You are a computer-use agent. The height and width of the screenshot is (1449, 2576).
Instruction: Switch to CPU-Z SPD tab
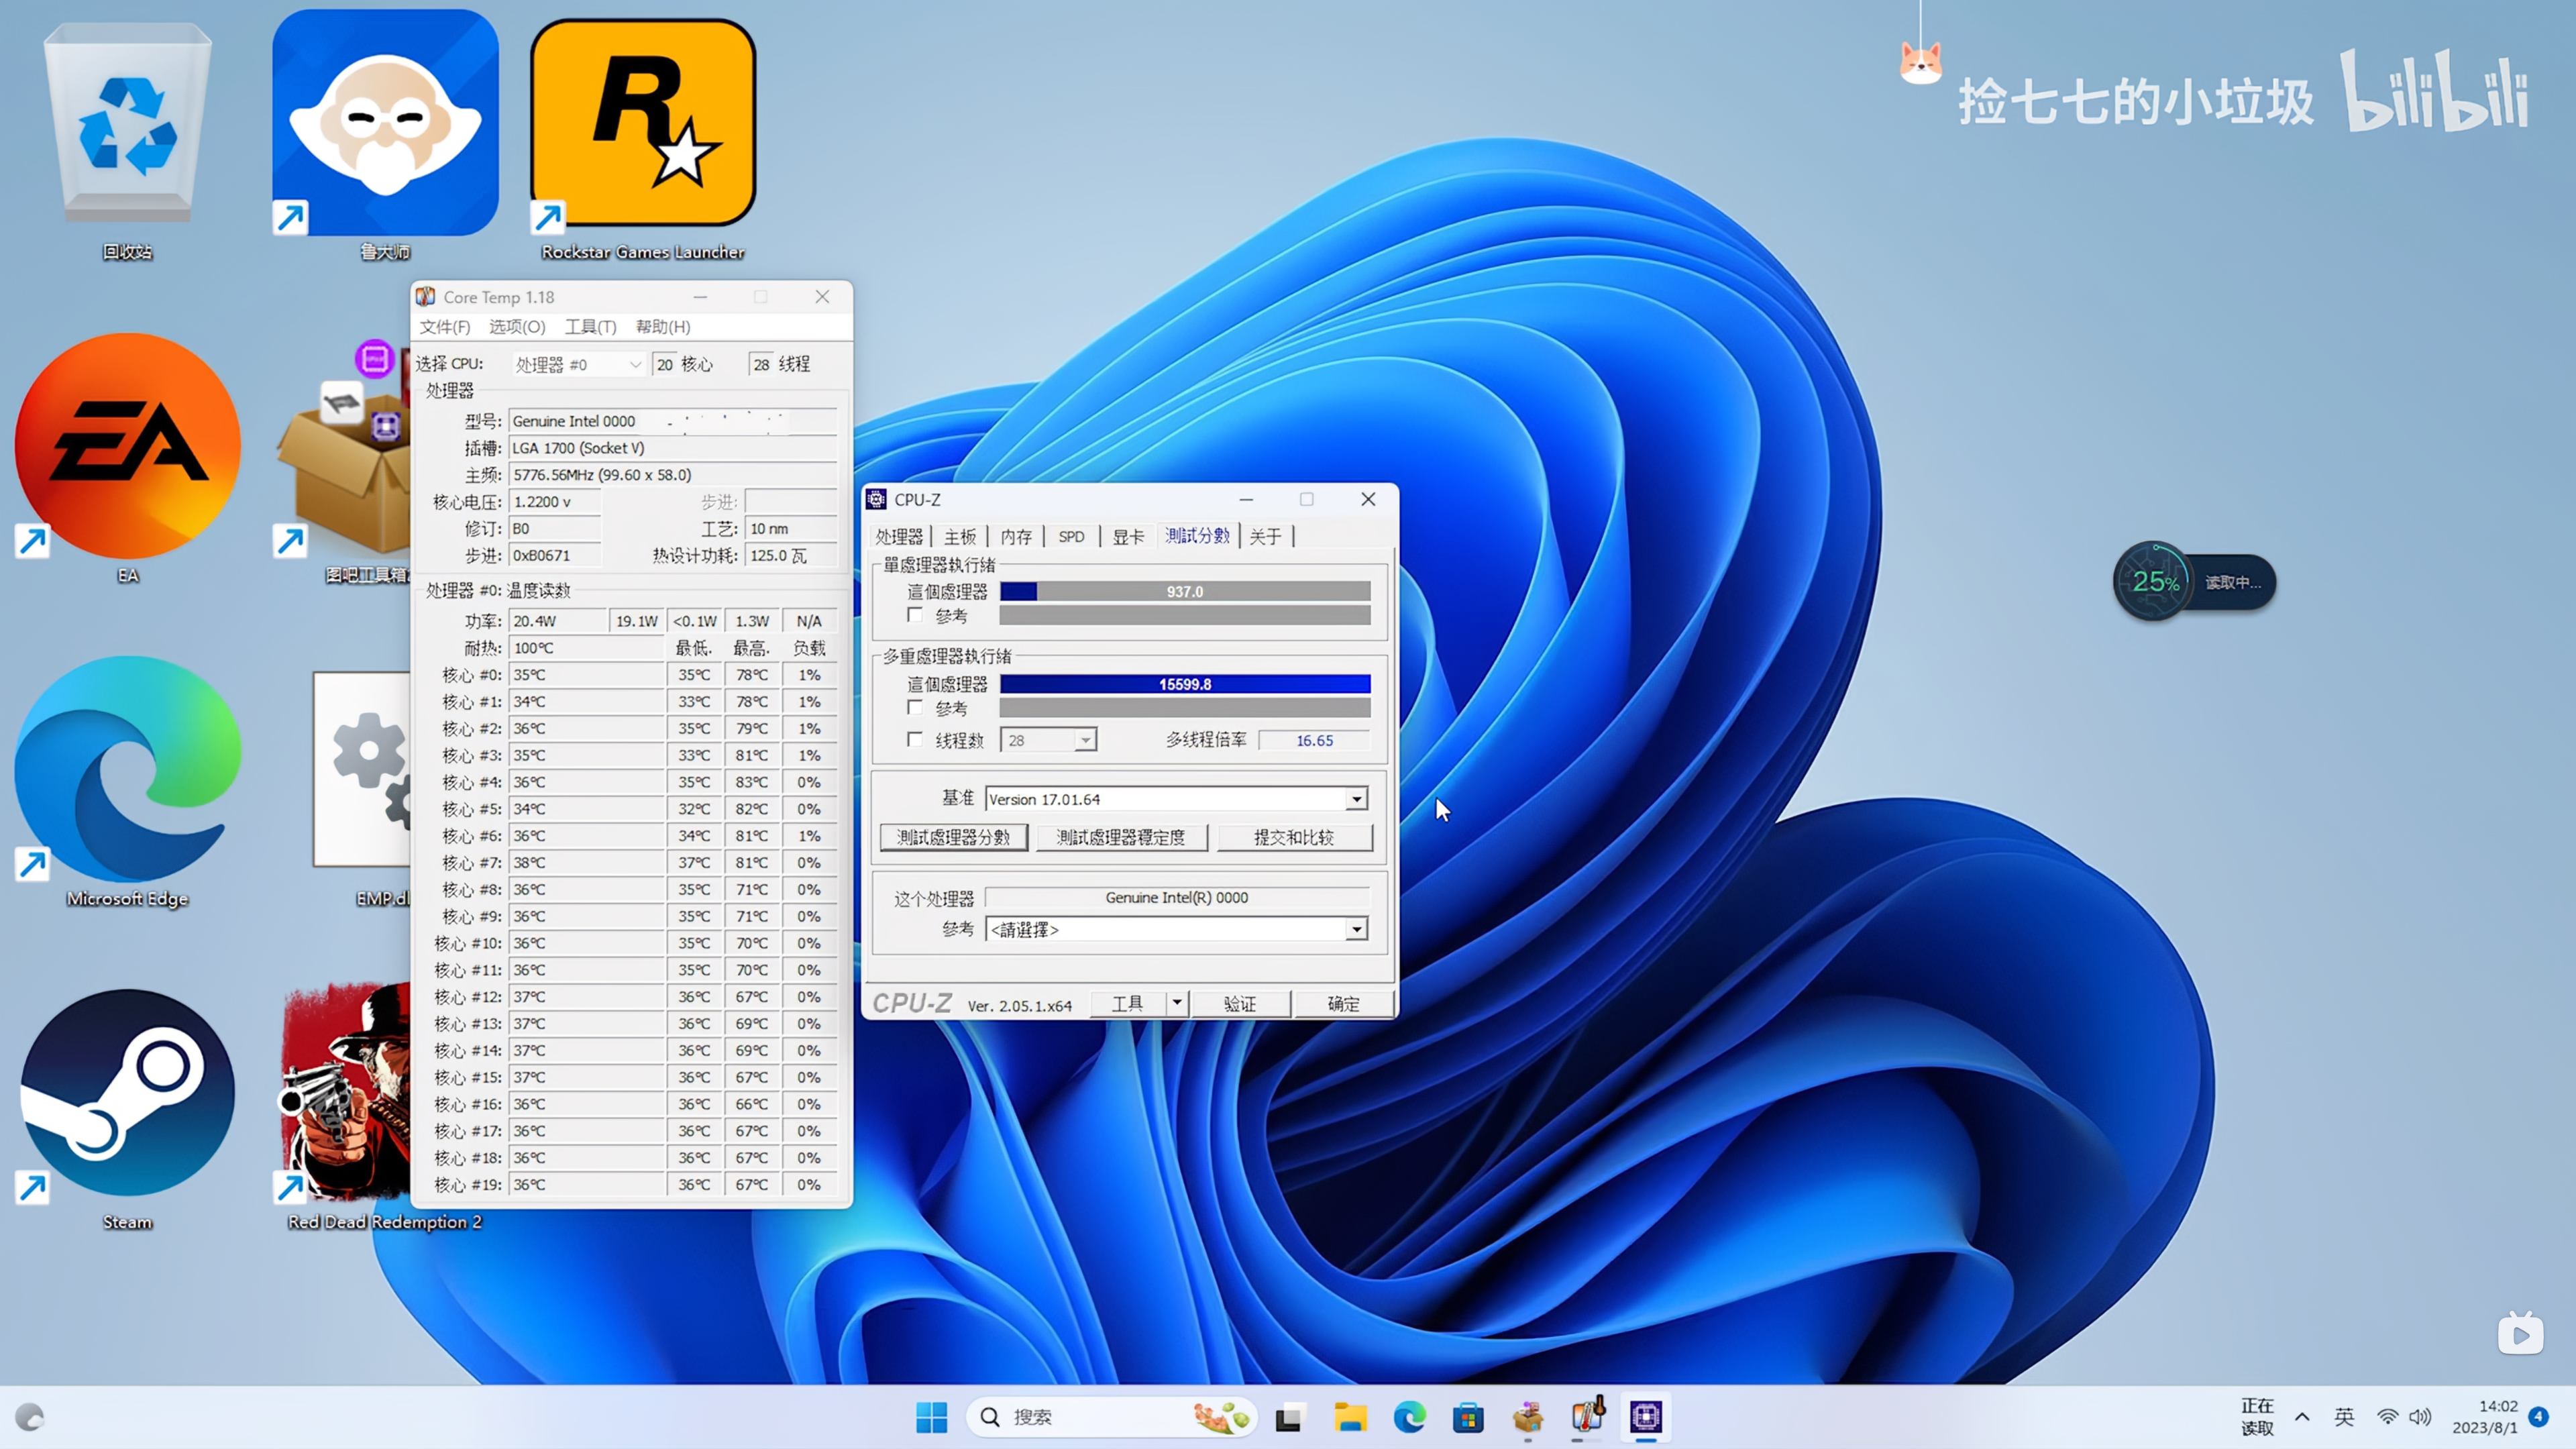click(x=1071, y=537)
